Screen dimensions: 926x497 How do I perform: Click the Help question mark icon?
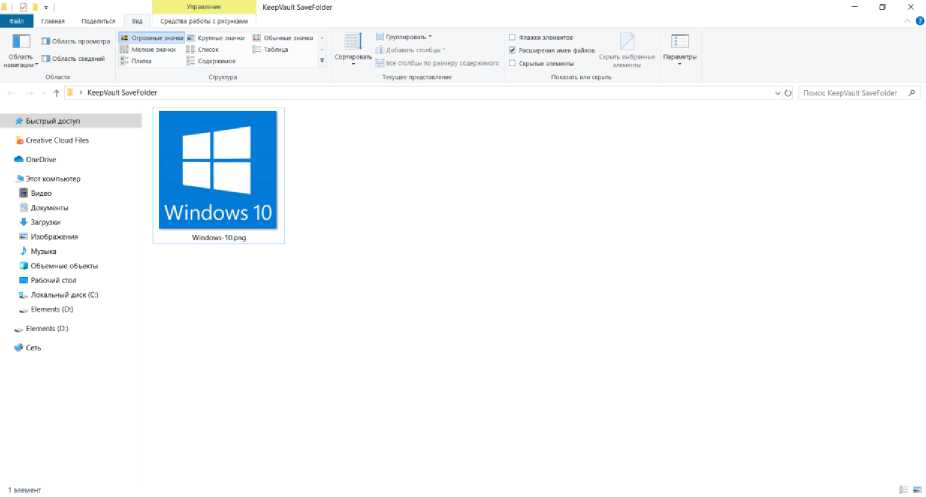tap(920, 21)
